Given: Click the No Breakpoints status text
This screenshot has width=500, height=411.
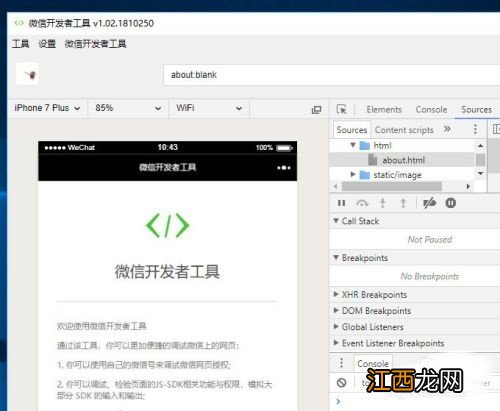Looking at the screenshot, I should pyautogui.click(x=430, y=276).
